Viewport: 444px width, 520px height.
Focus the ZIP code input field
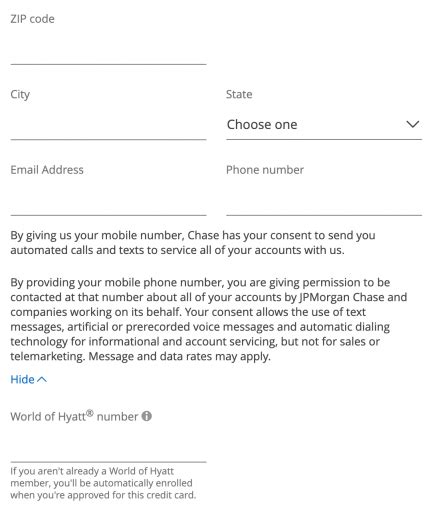tap(108, 49)
